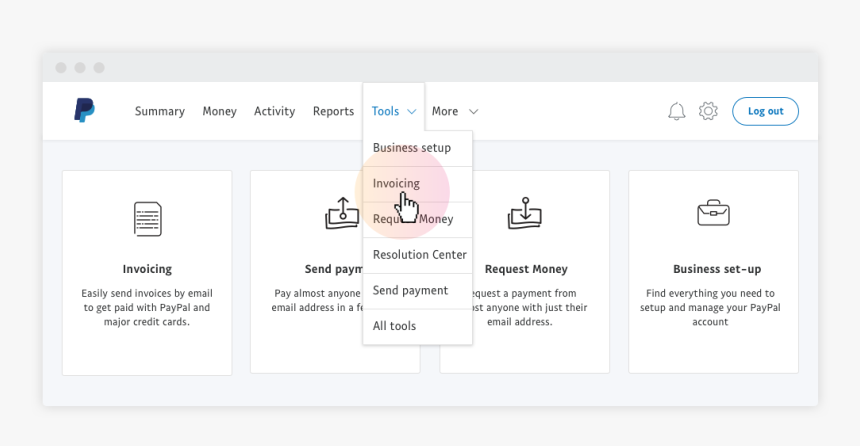This screenshot has height=446, width=860.
Task: Click the Invoicing document icon
Action: (147, 218)
